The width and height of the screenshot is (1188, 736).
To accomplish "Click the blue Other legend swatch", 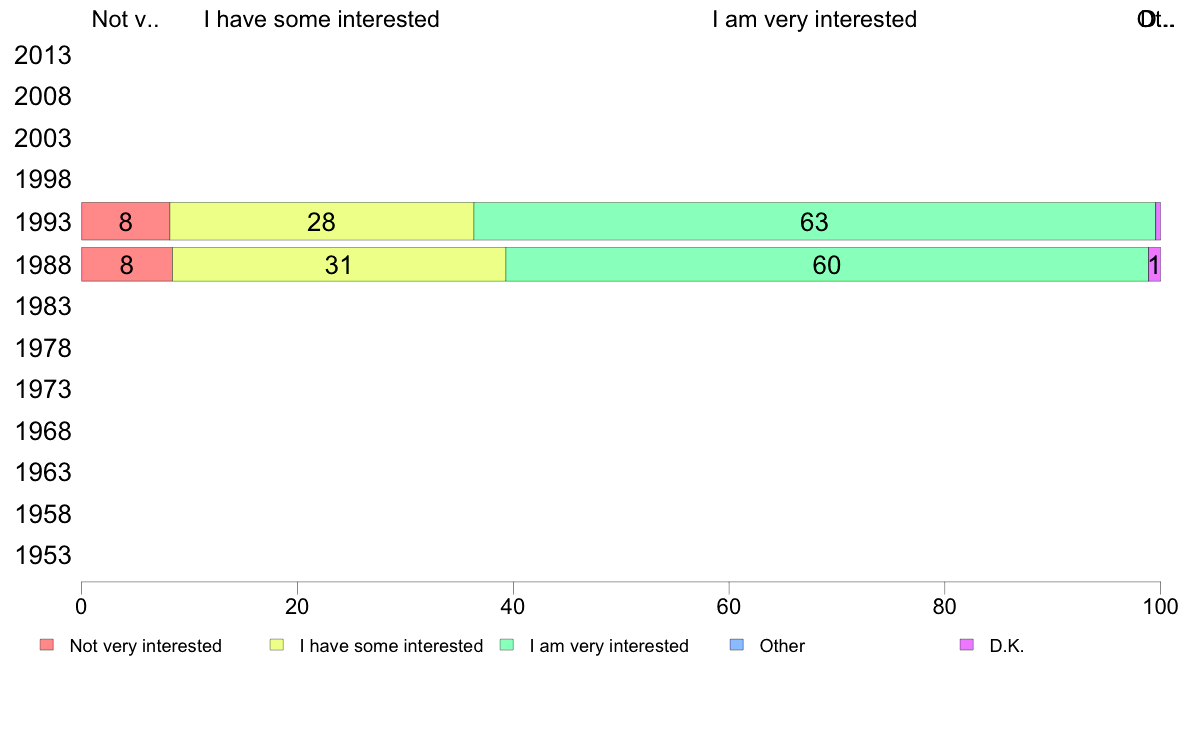I will [736, 645].
